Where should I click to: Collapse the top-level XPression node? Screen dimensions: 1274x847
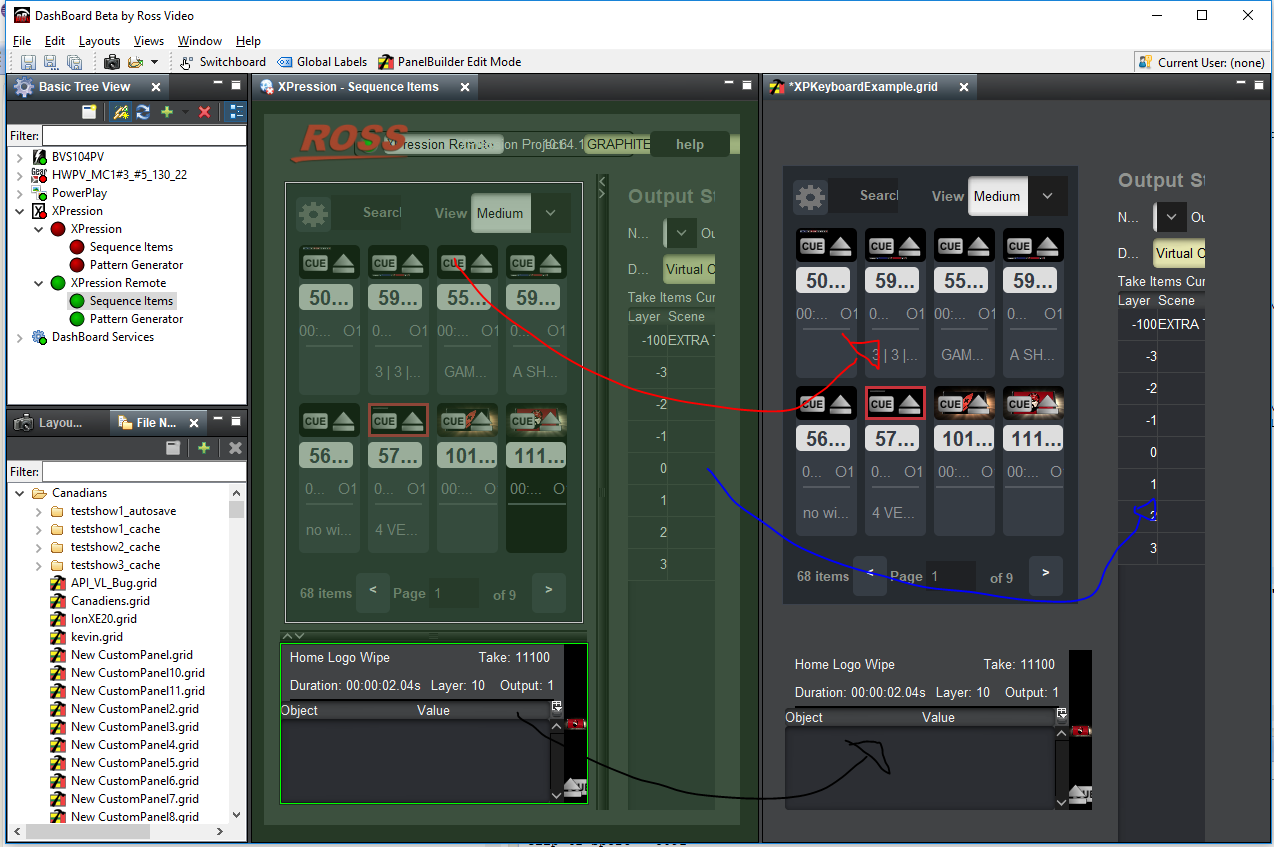(x=20, y=211)
